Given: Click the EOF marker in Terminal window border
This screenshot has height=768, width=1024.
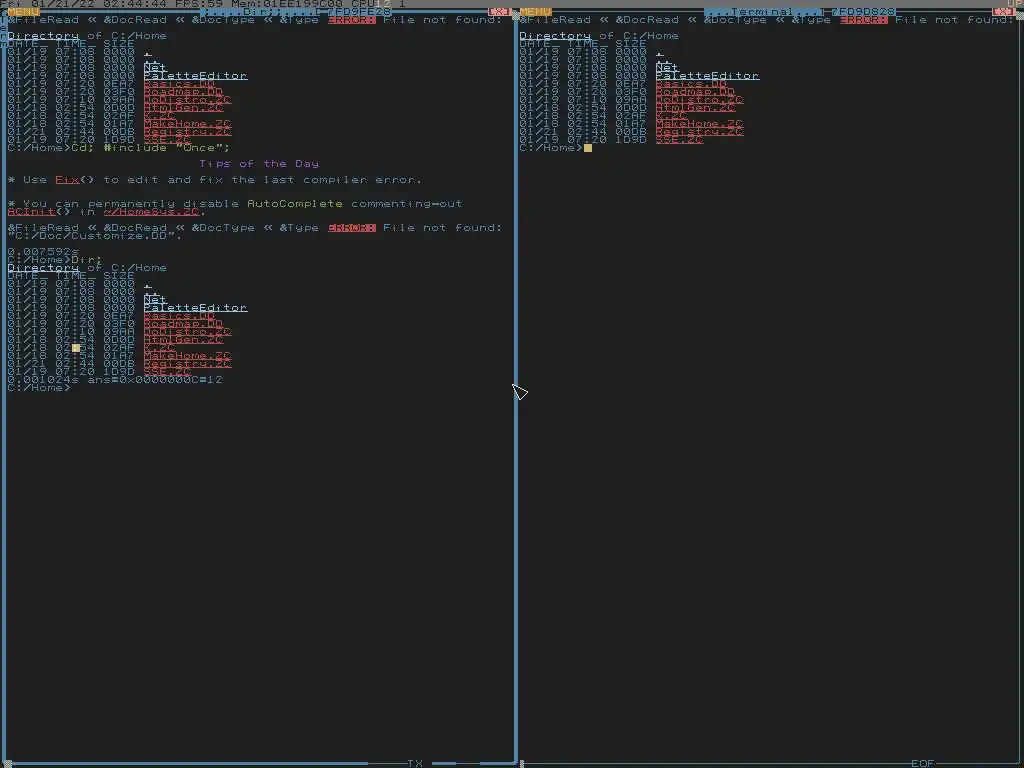Looking at the screenshot, I should (x=923, y=763).
